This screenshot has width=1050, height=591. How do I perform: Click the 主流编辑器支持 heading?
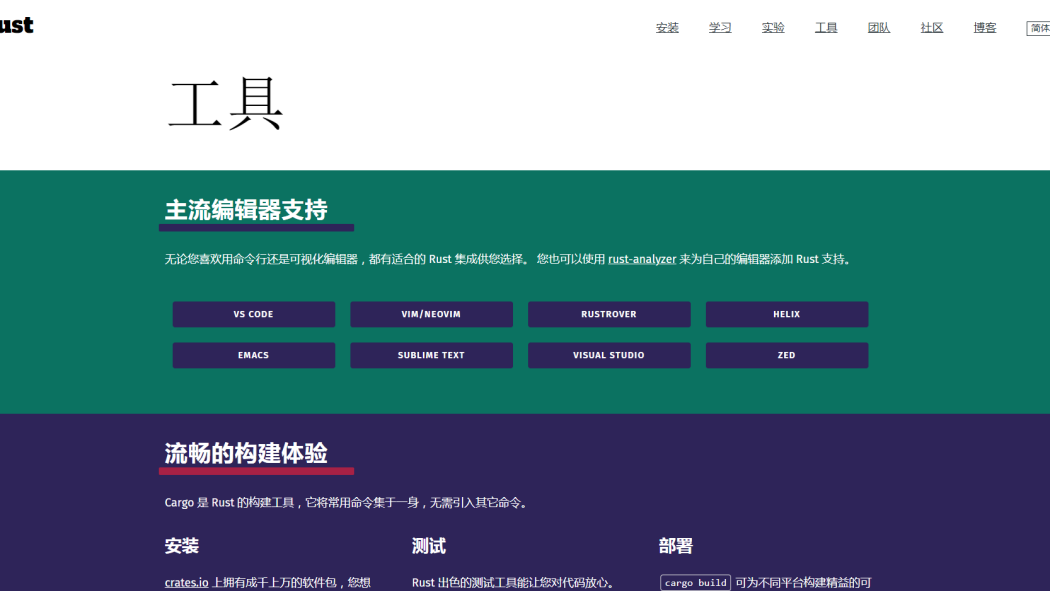[246, 209]
